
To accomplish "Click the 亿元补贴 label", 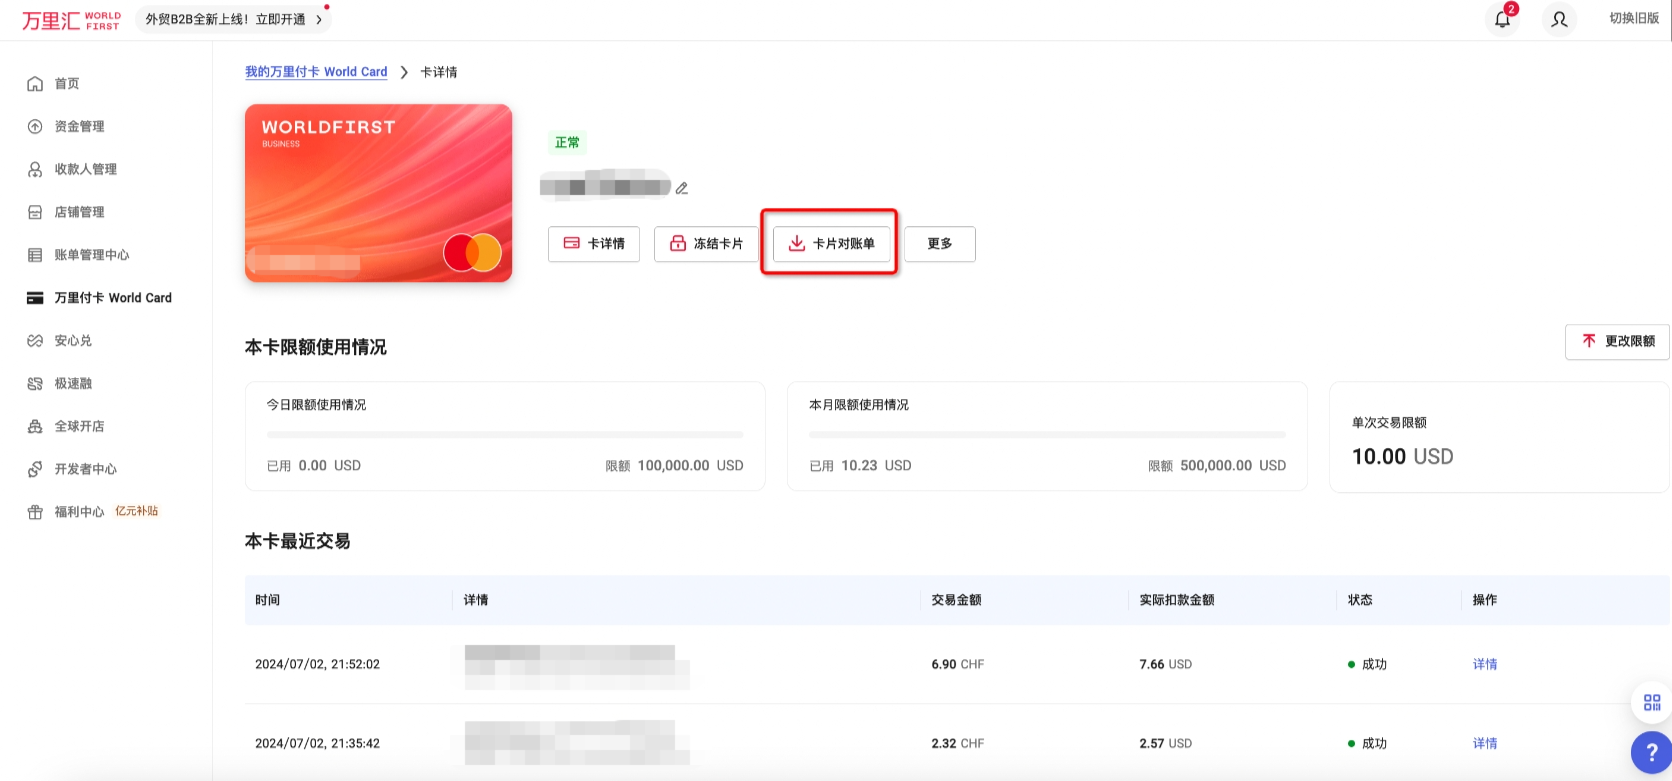I will (137, 511).
